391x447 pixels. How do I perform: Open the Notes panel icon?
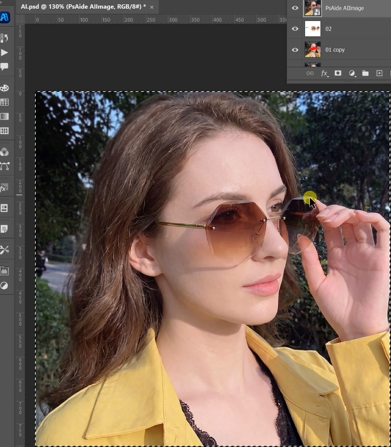[x=4, y=229]
